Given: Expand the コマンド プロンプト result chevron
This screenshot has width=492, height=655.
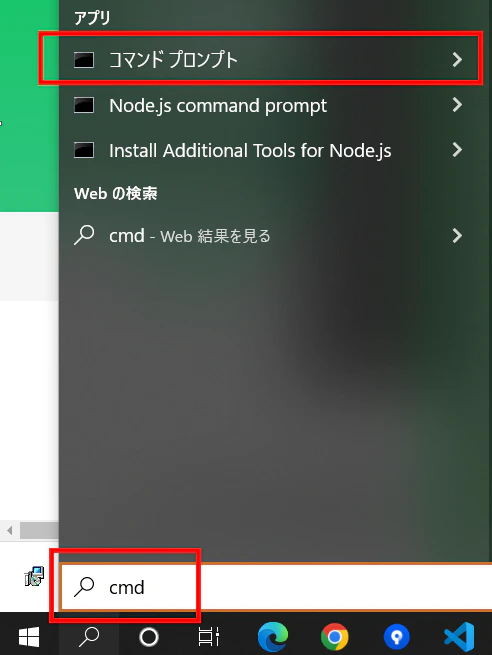Looking at the screenshot, I should 457,59.
